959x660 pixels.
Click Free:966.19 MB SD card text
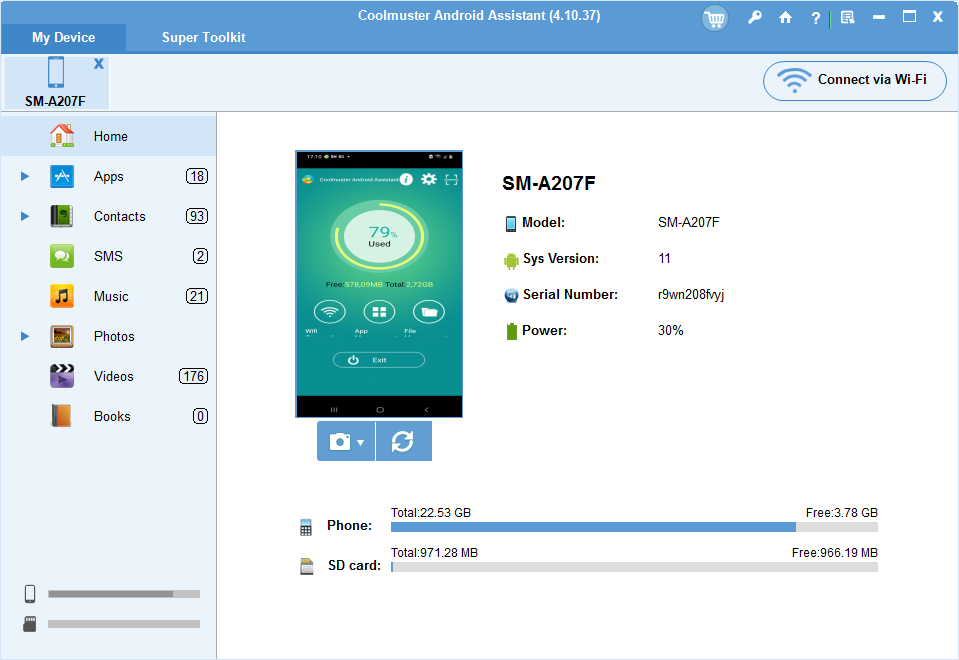pos(835,553)
